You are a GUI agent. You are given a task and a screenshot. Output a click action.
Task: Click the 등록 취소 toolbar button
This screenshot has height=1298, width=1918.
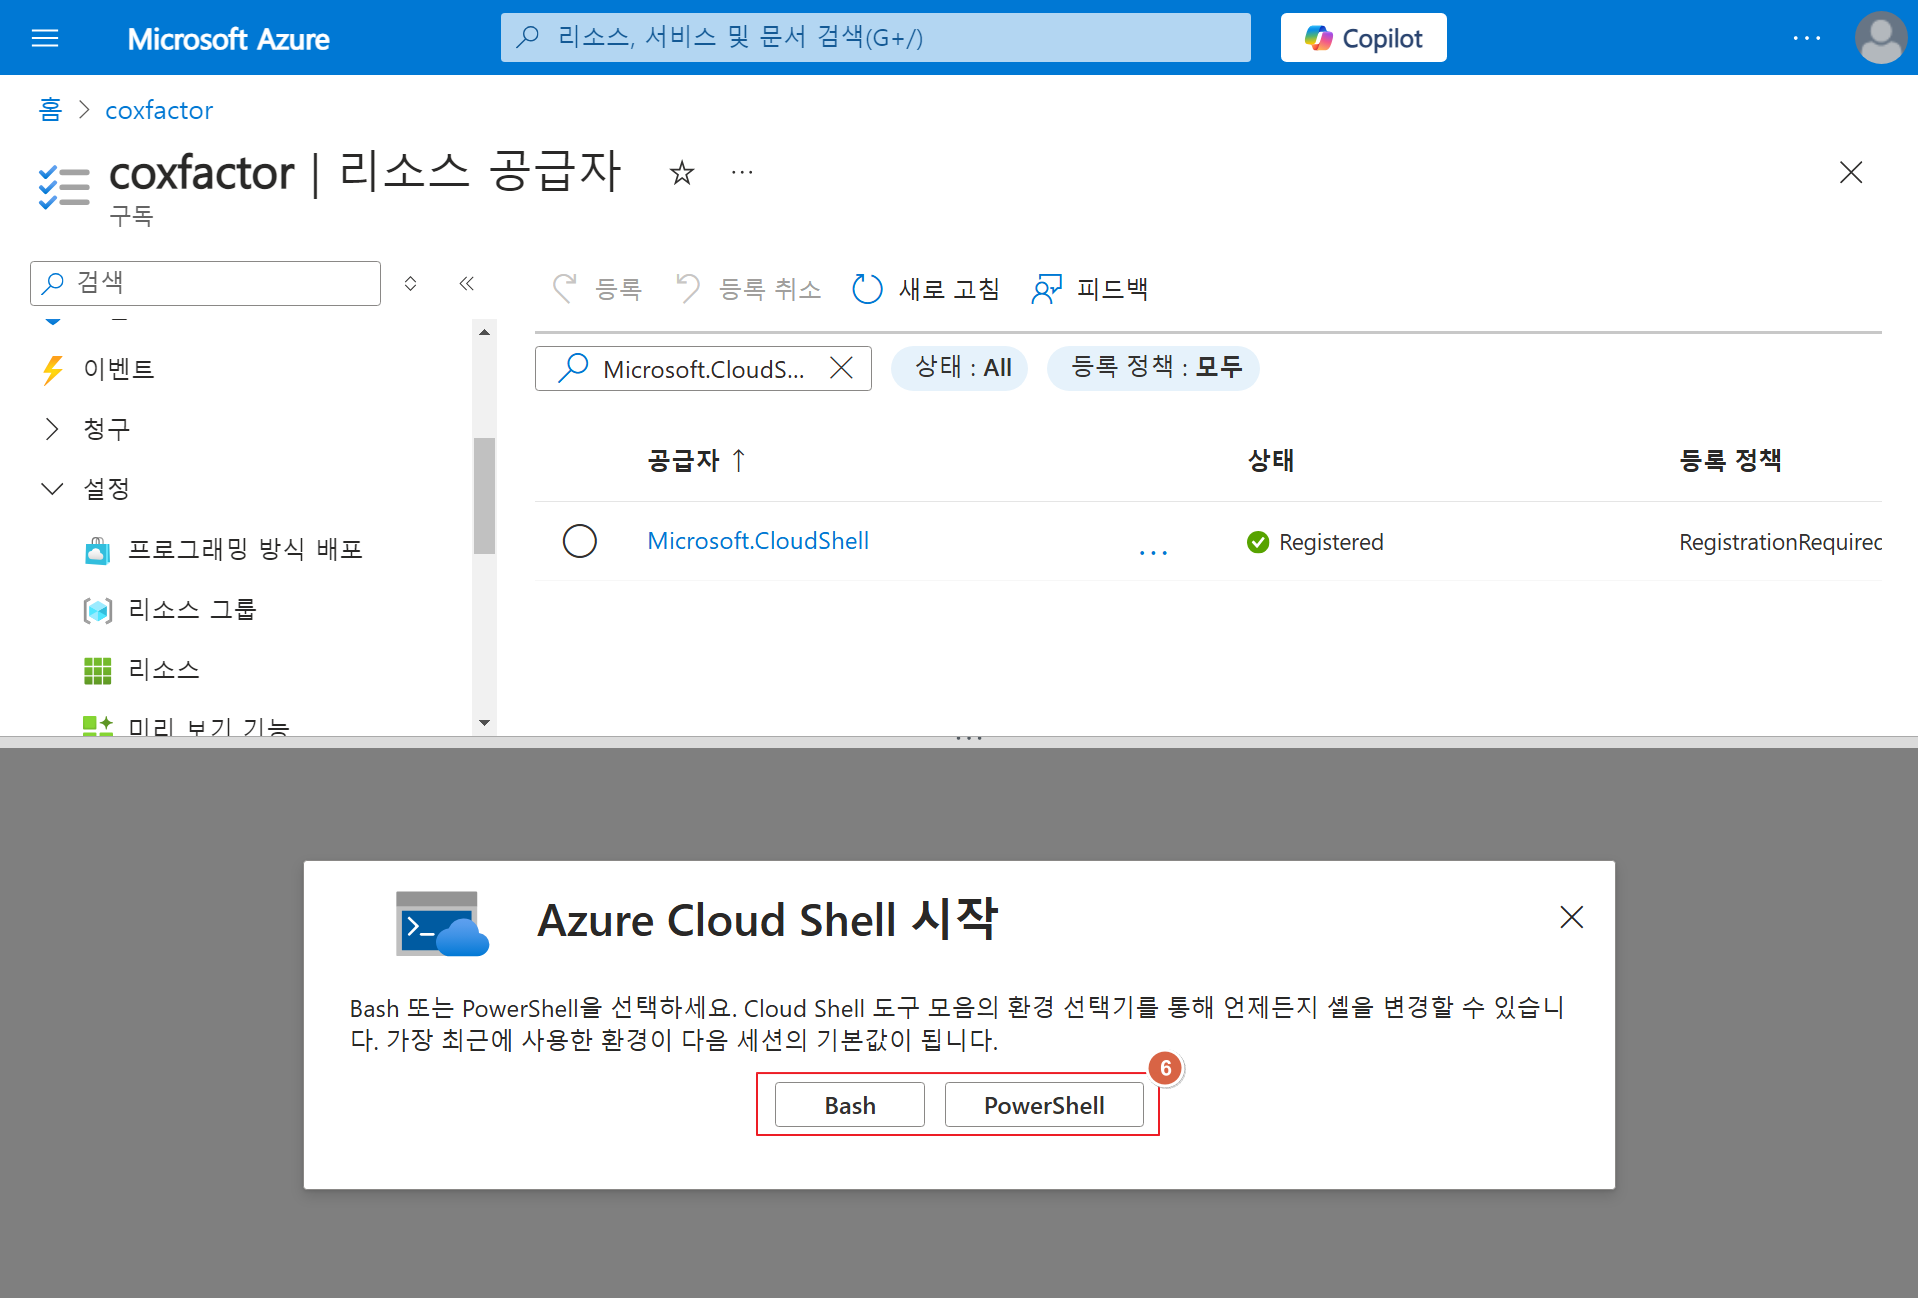pos(748,289)
